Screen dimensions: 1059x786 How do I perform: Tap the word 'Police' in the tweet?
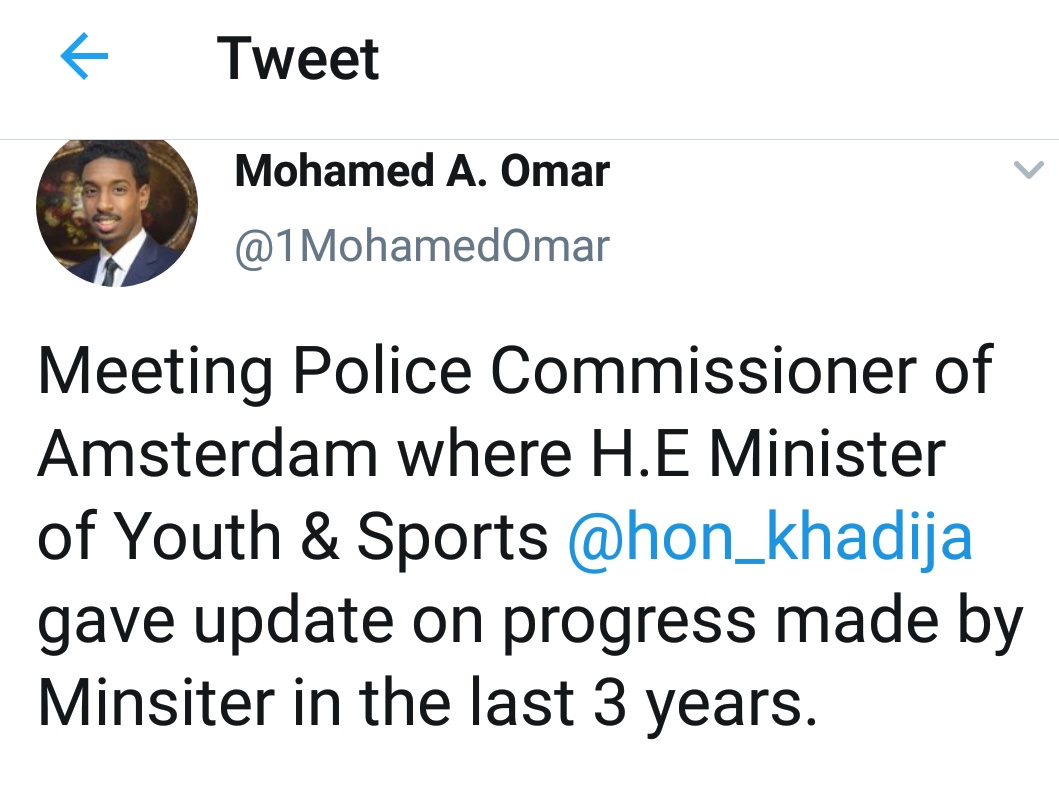pyautogui.click(x=382, y=371)
